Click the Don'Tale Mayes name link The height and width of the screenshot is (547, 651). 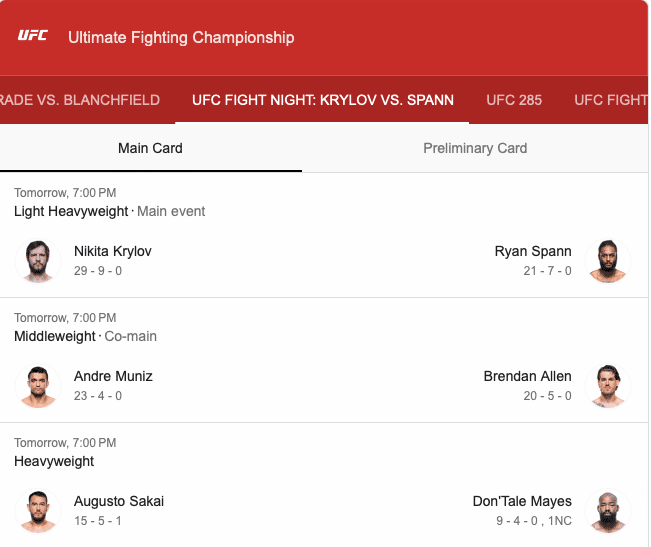coord(522,501)
